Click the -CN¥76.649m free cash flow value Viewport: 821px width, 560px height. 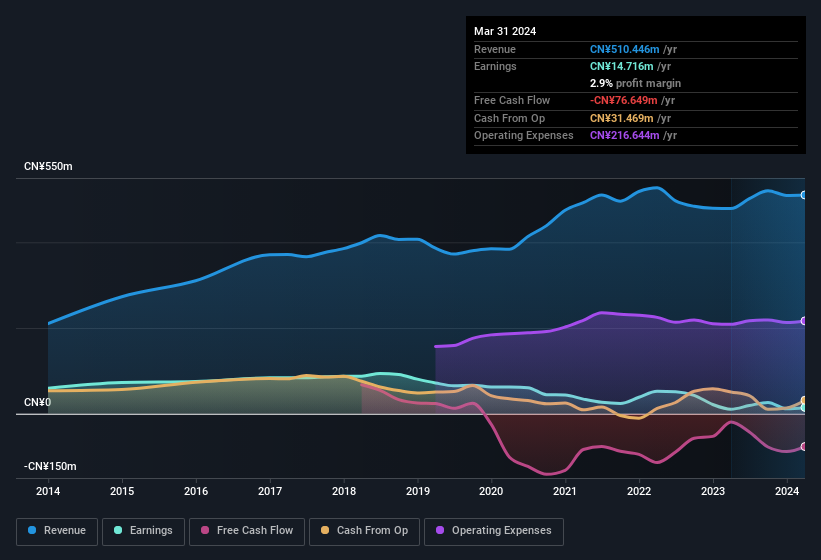click(x=623, y=100)
